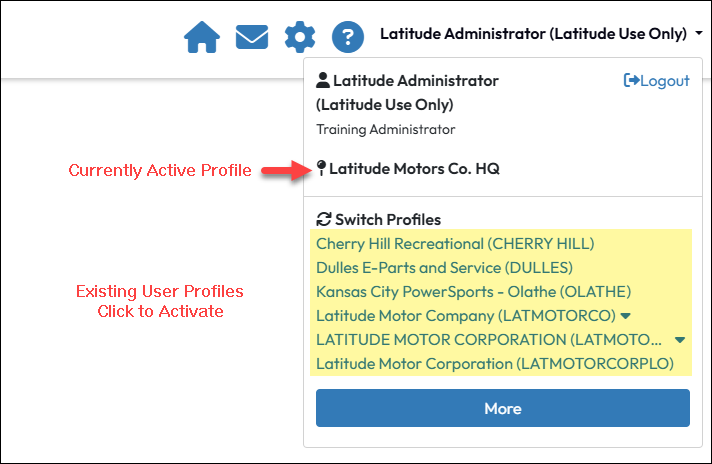712x464 pixels.
Task: Click the Switch Profiles refresh arrows icon
Action: (323, 219)
